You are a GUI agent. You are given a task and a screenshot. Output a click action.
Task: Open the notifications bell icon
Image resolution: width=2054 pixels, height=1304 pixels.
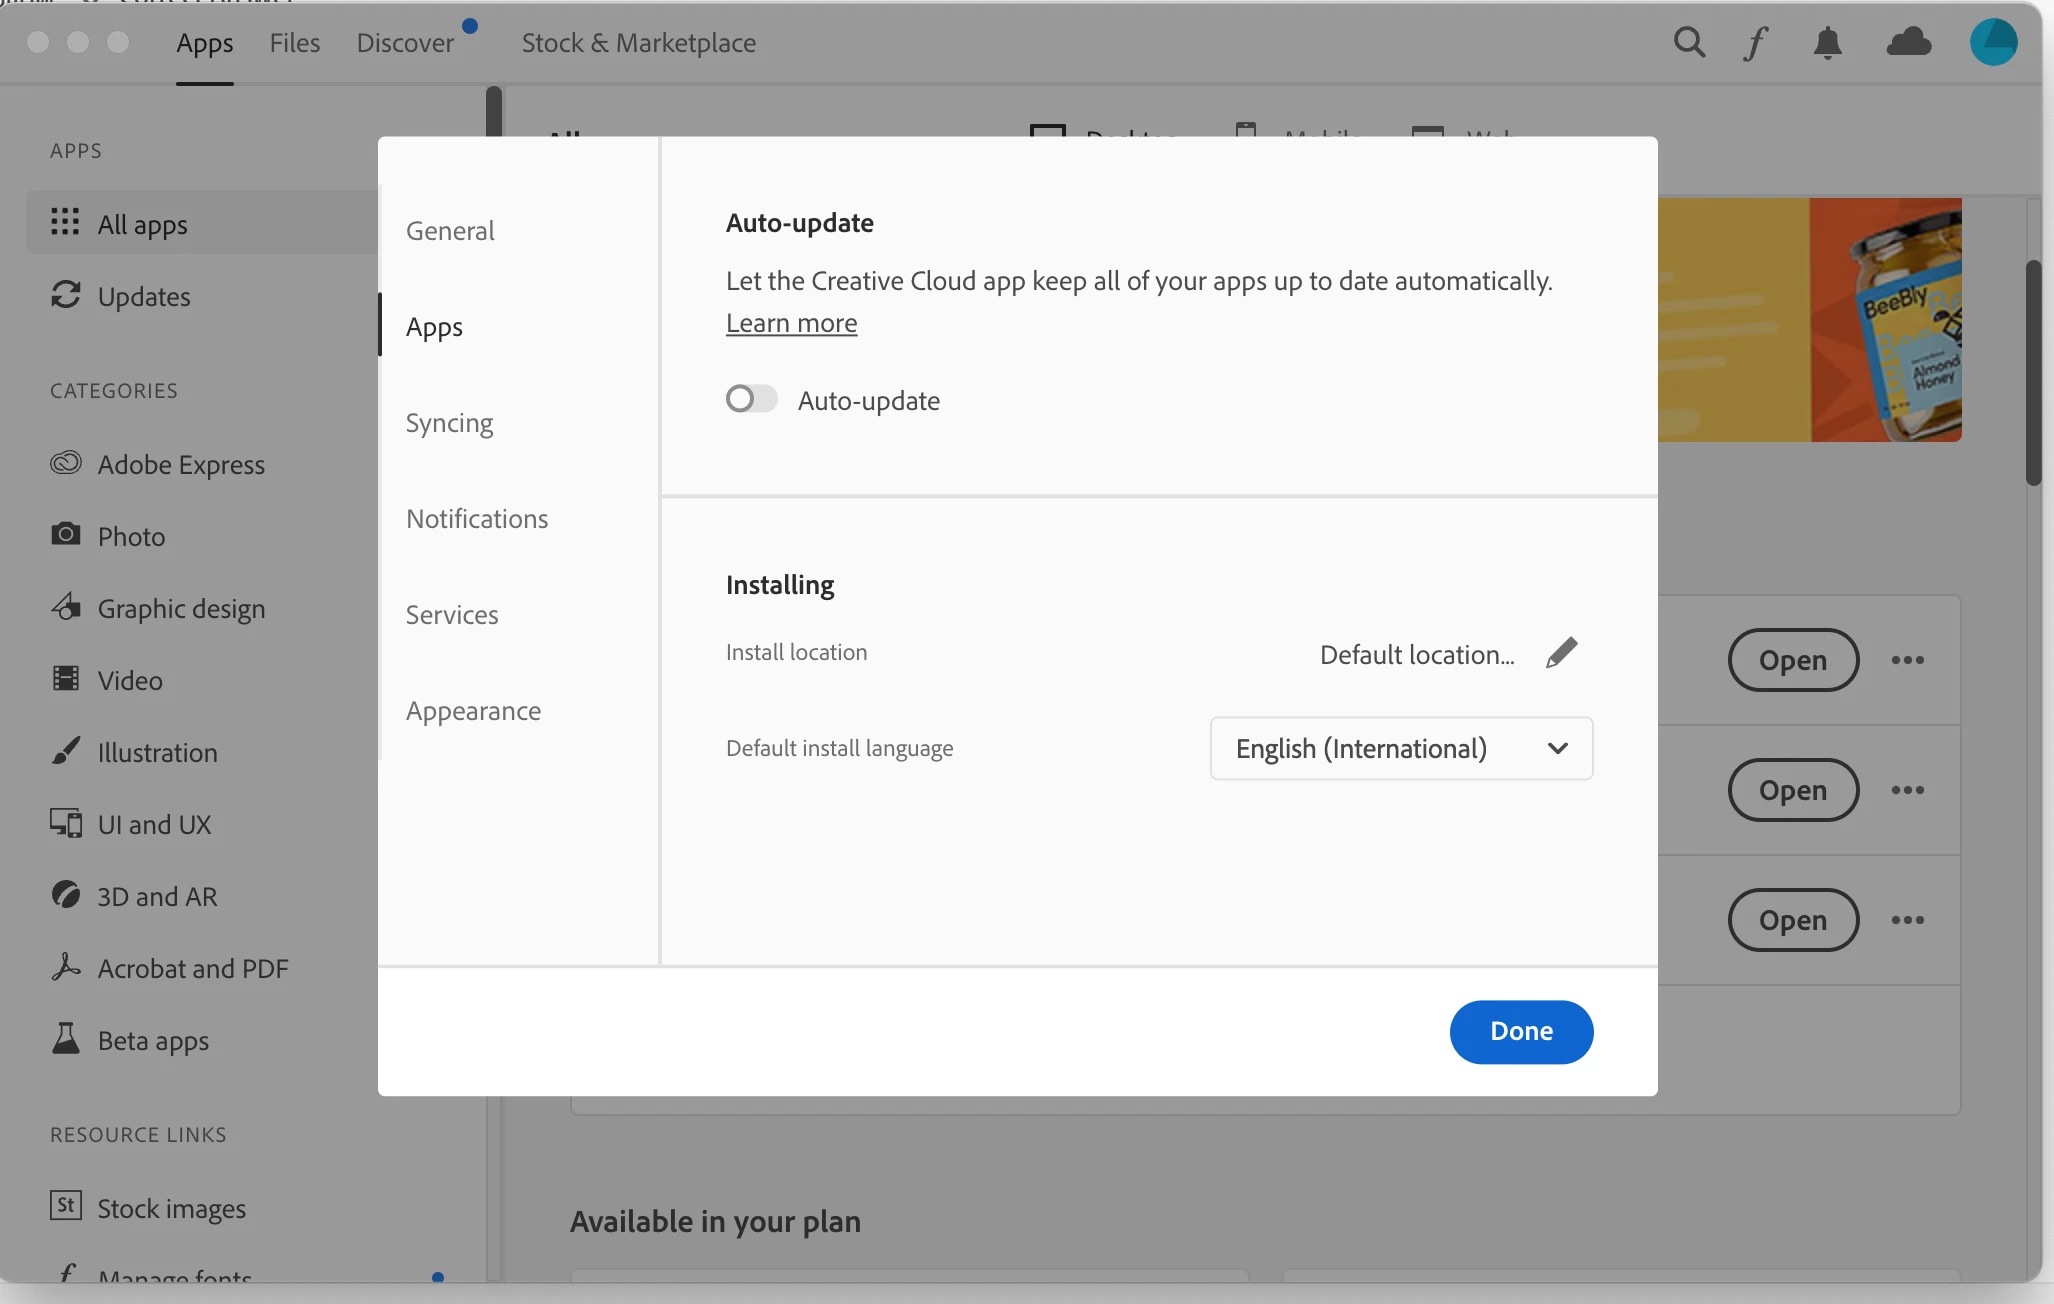point(1827,43)
